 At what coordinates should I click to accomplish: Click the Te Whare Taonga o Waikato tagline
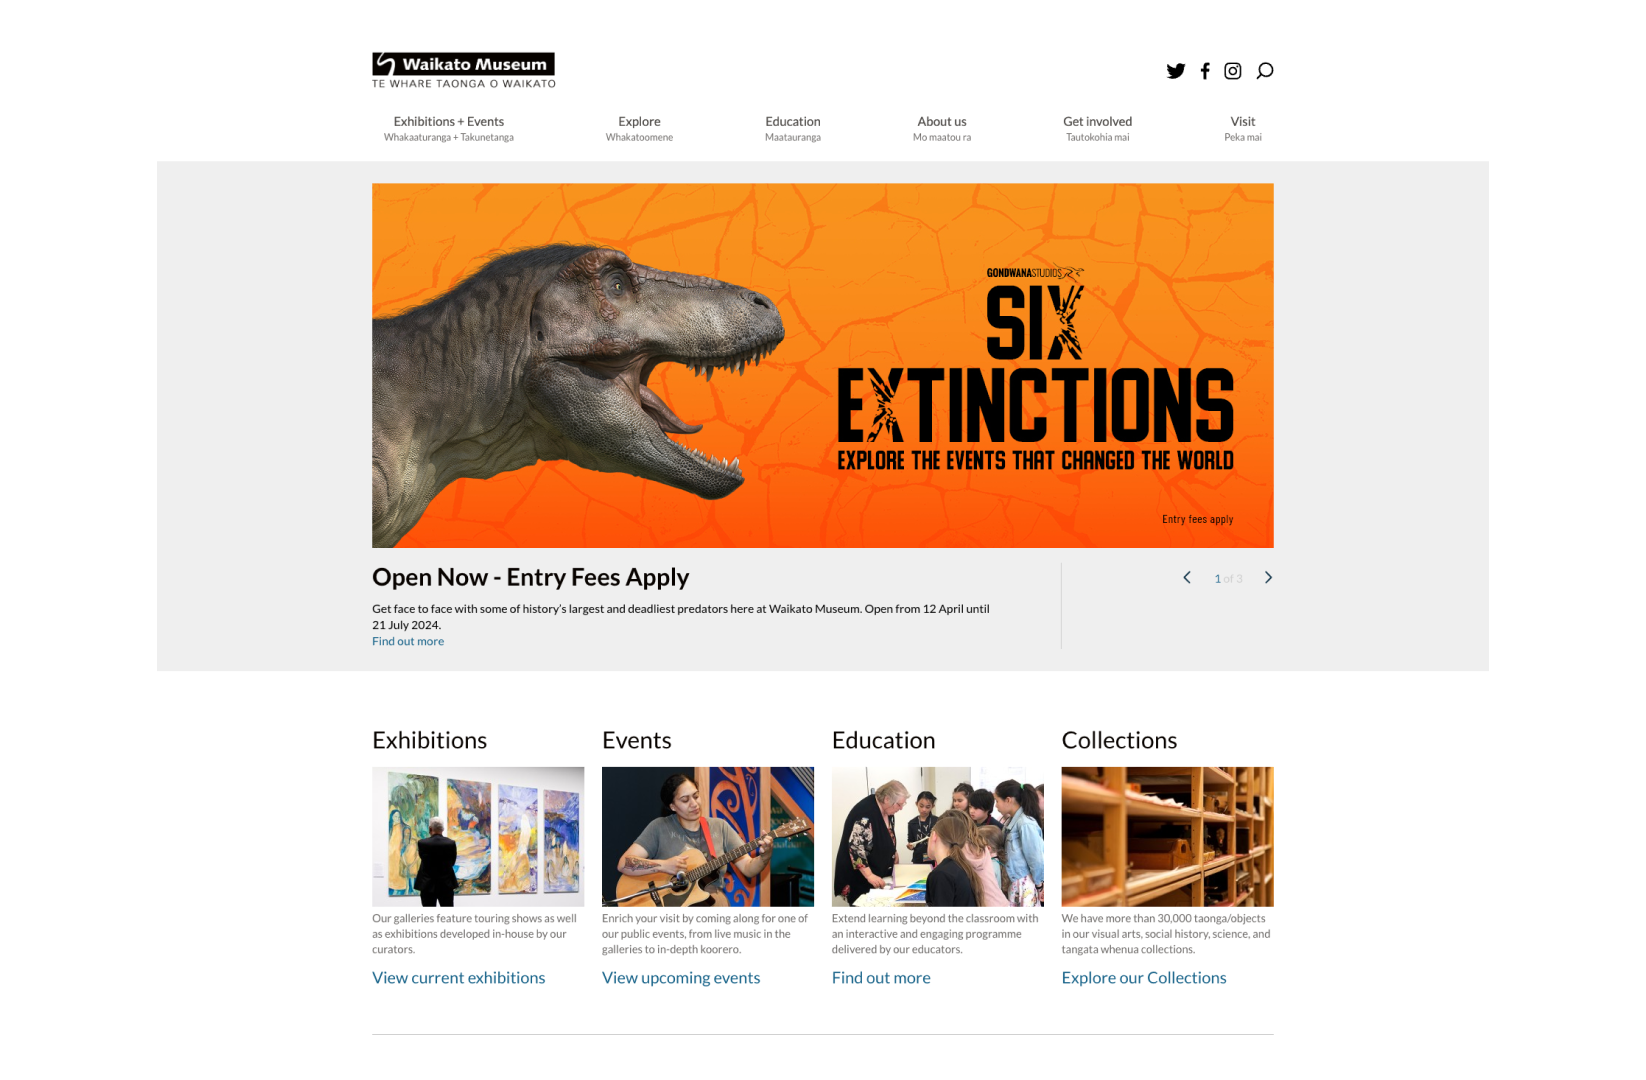pyautogui.click(x=464, y=84)
